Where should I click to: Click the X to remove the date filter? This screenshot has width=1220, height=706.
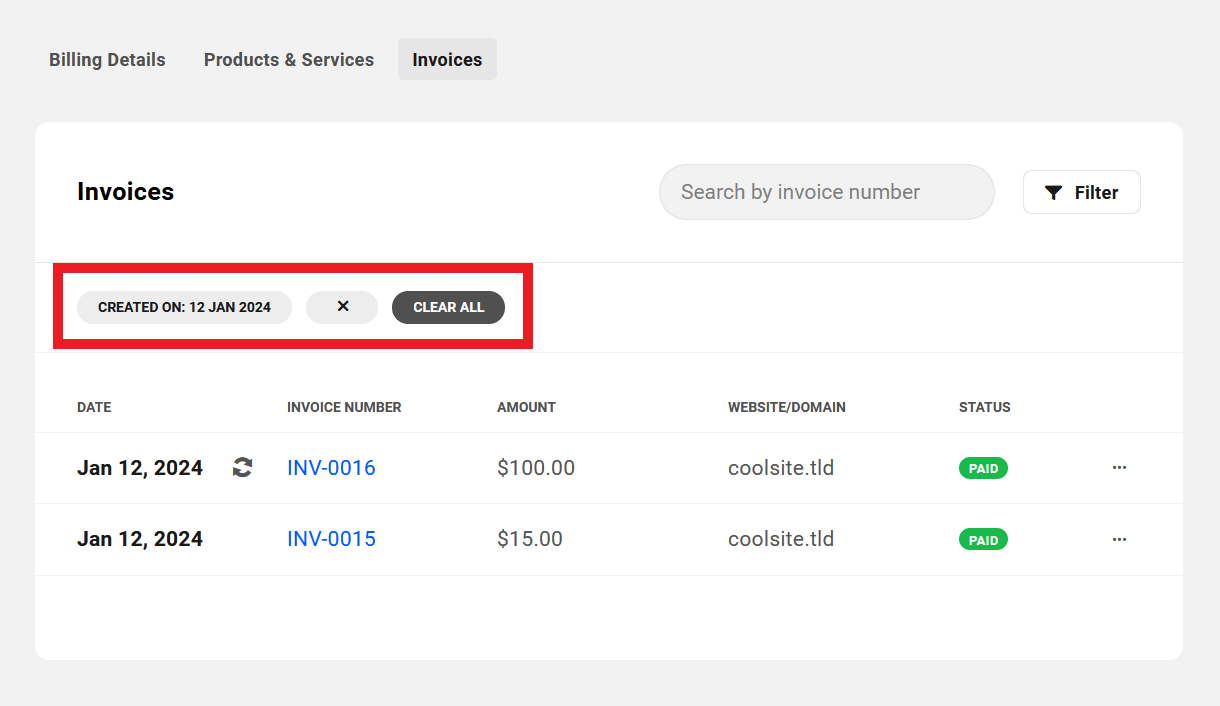tap(342, 307)
